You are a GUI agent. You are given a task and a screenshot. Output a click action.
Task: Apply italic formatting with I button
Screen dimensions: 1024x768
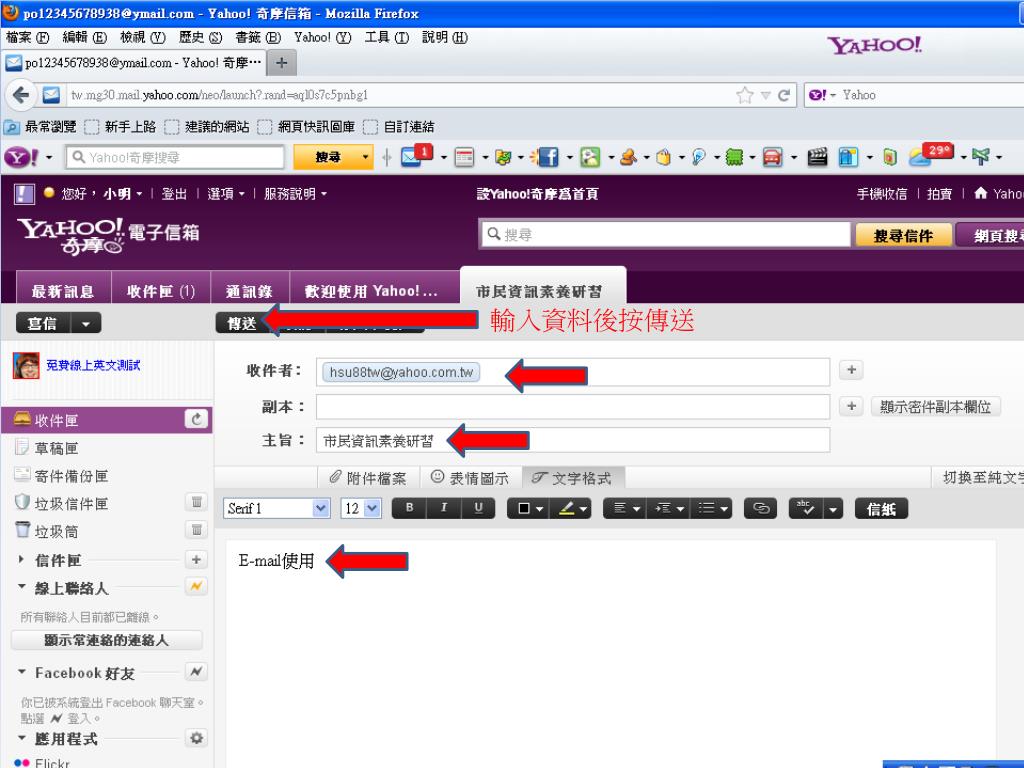point(444,508)
